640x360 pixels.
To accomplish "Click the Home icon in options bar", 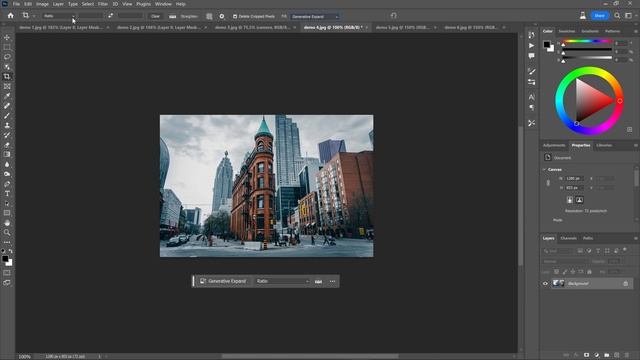I will pos(11,16).
